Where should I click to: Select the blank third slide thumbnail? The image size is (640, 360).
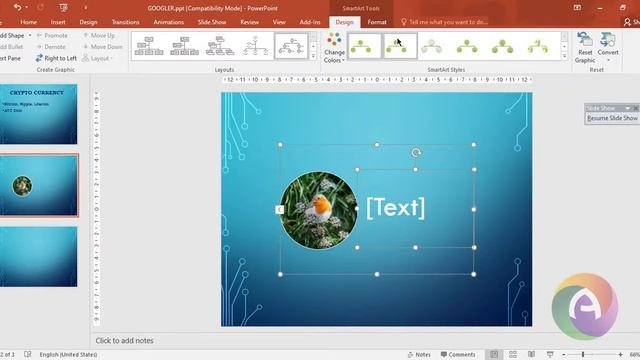pyautogui.click(x=38, y=257)
